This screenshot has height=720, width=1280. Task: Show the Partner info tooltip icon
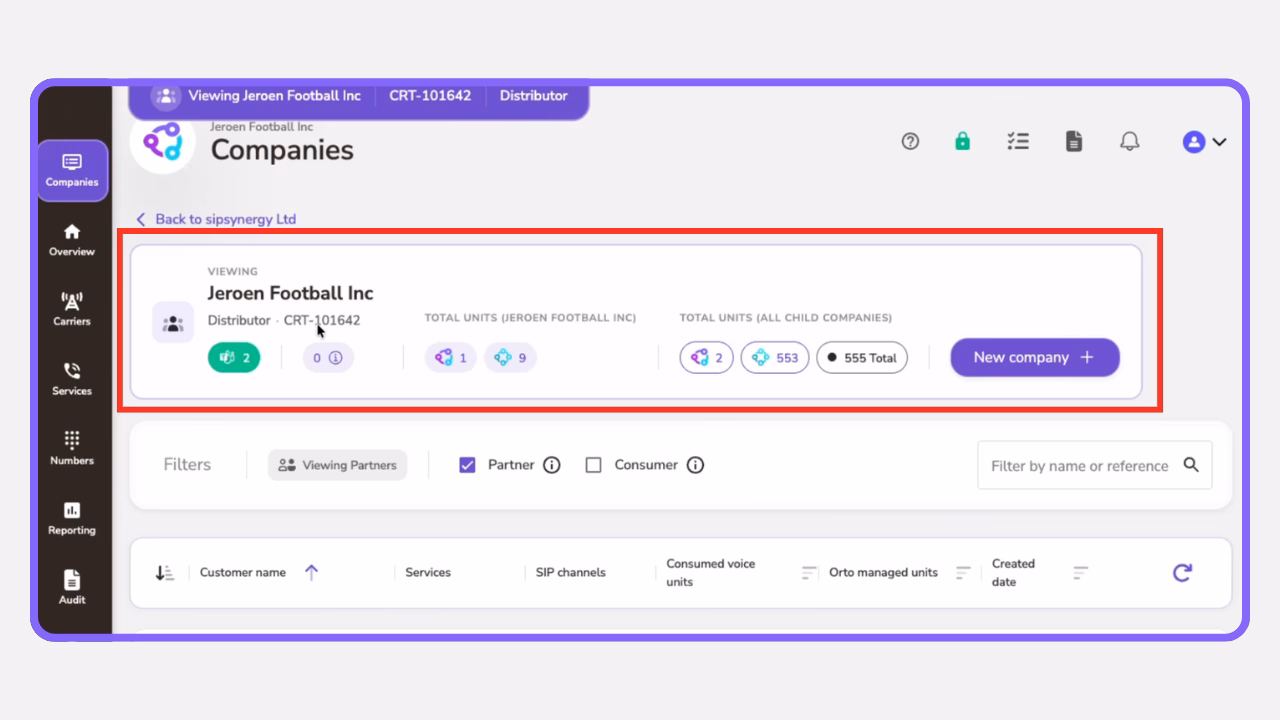(x=552, y=465)
